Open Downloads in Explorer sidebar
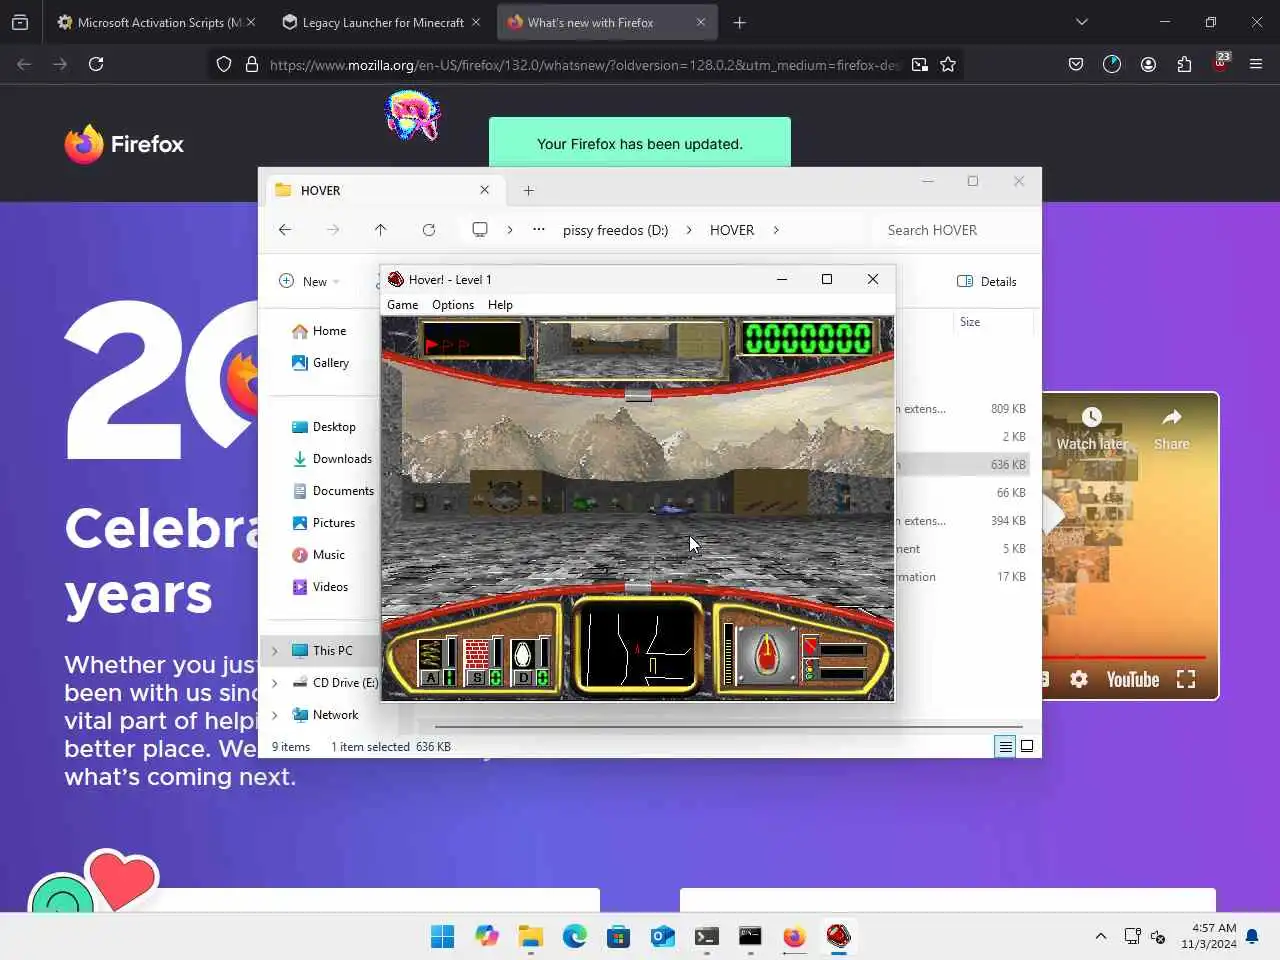1280x960 pixels. click(332, 459)
